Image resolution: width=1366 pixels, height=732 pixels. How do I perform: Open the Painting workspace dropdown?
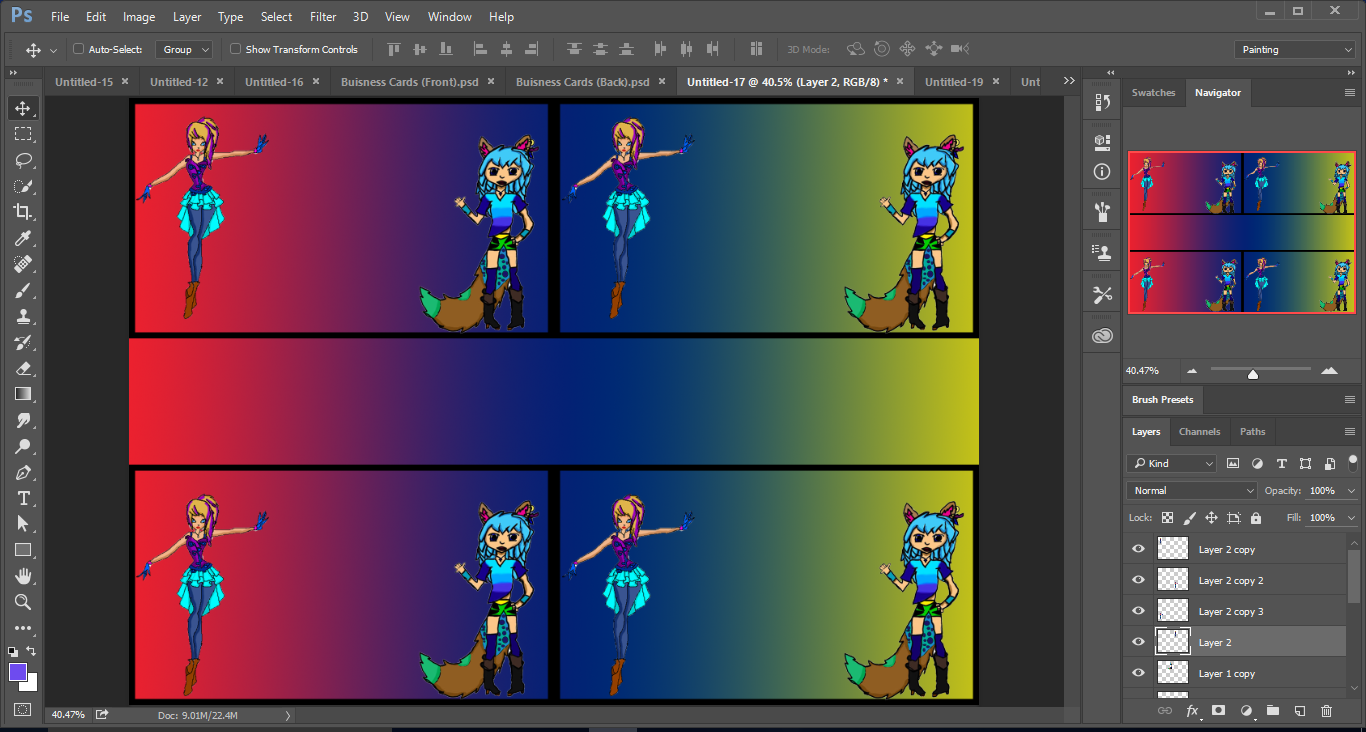[1294, 49]
